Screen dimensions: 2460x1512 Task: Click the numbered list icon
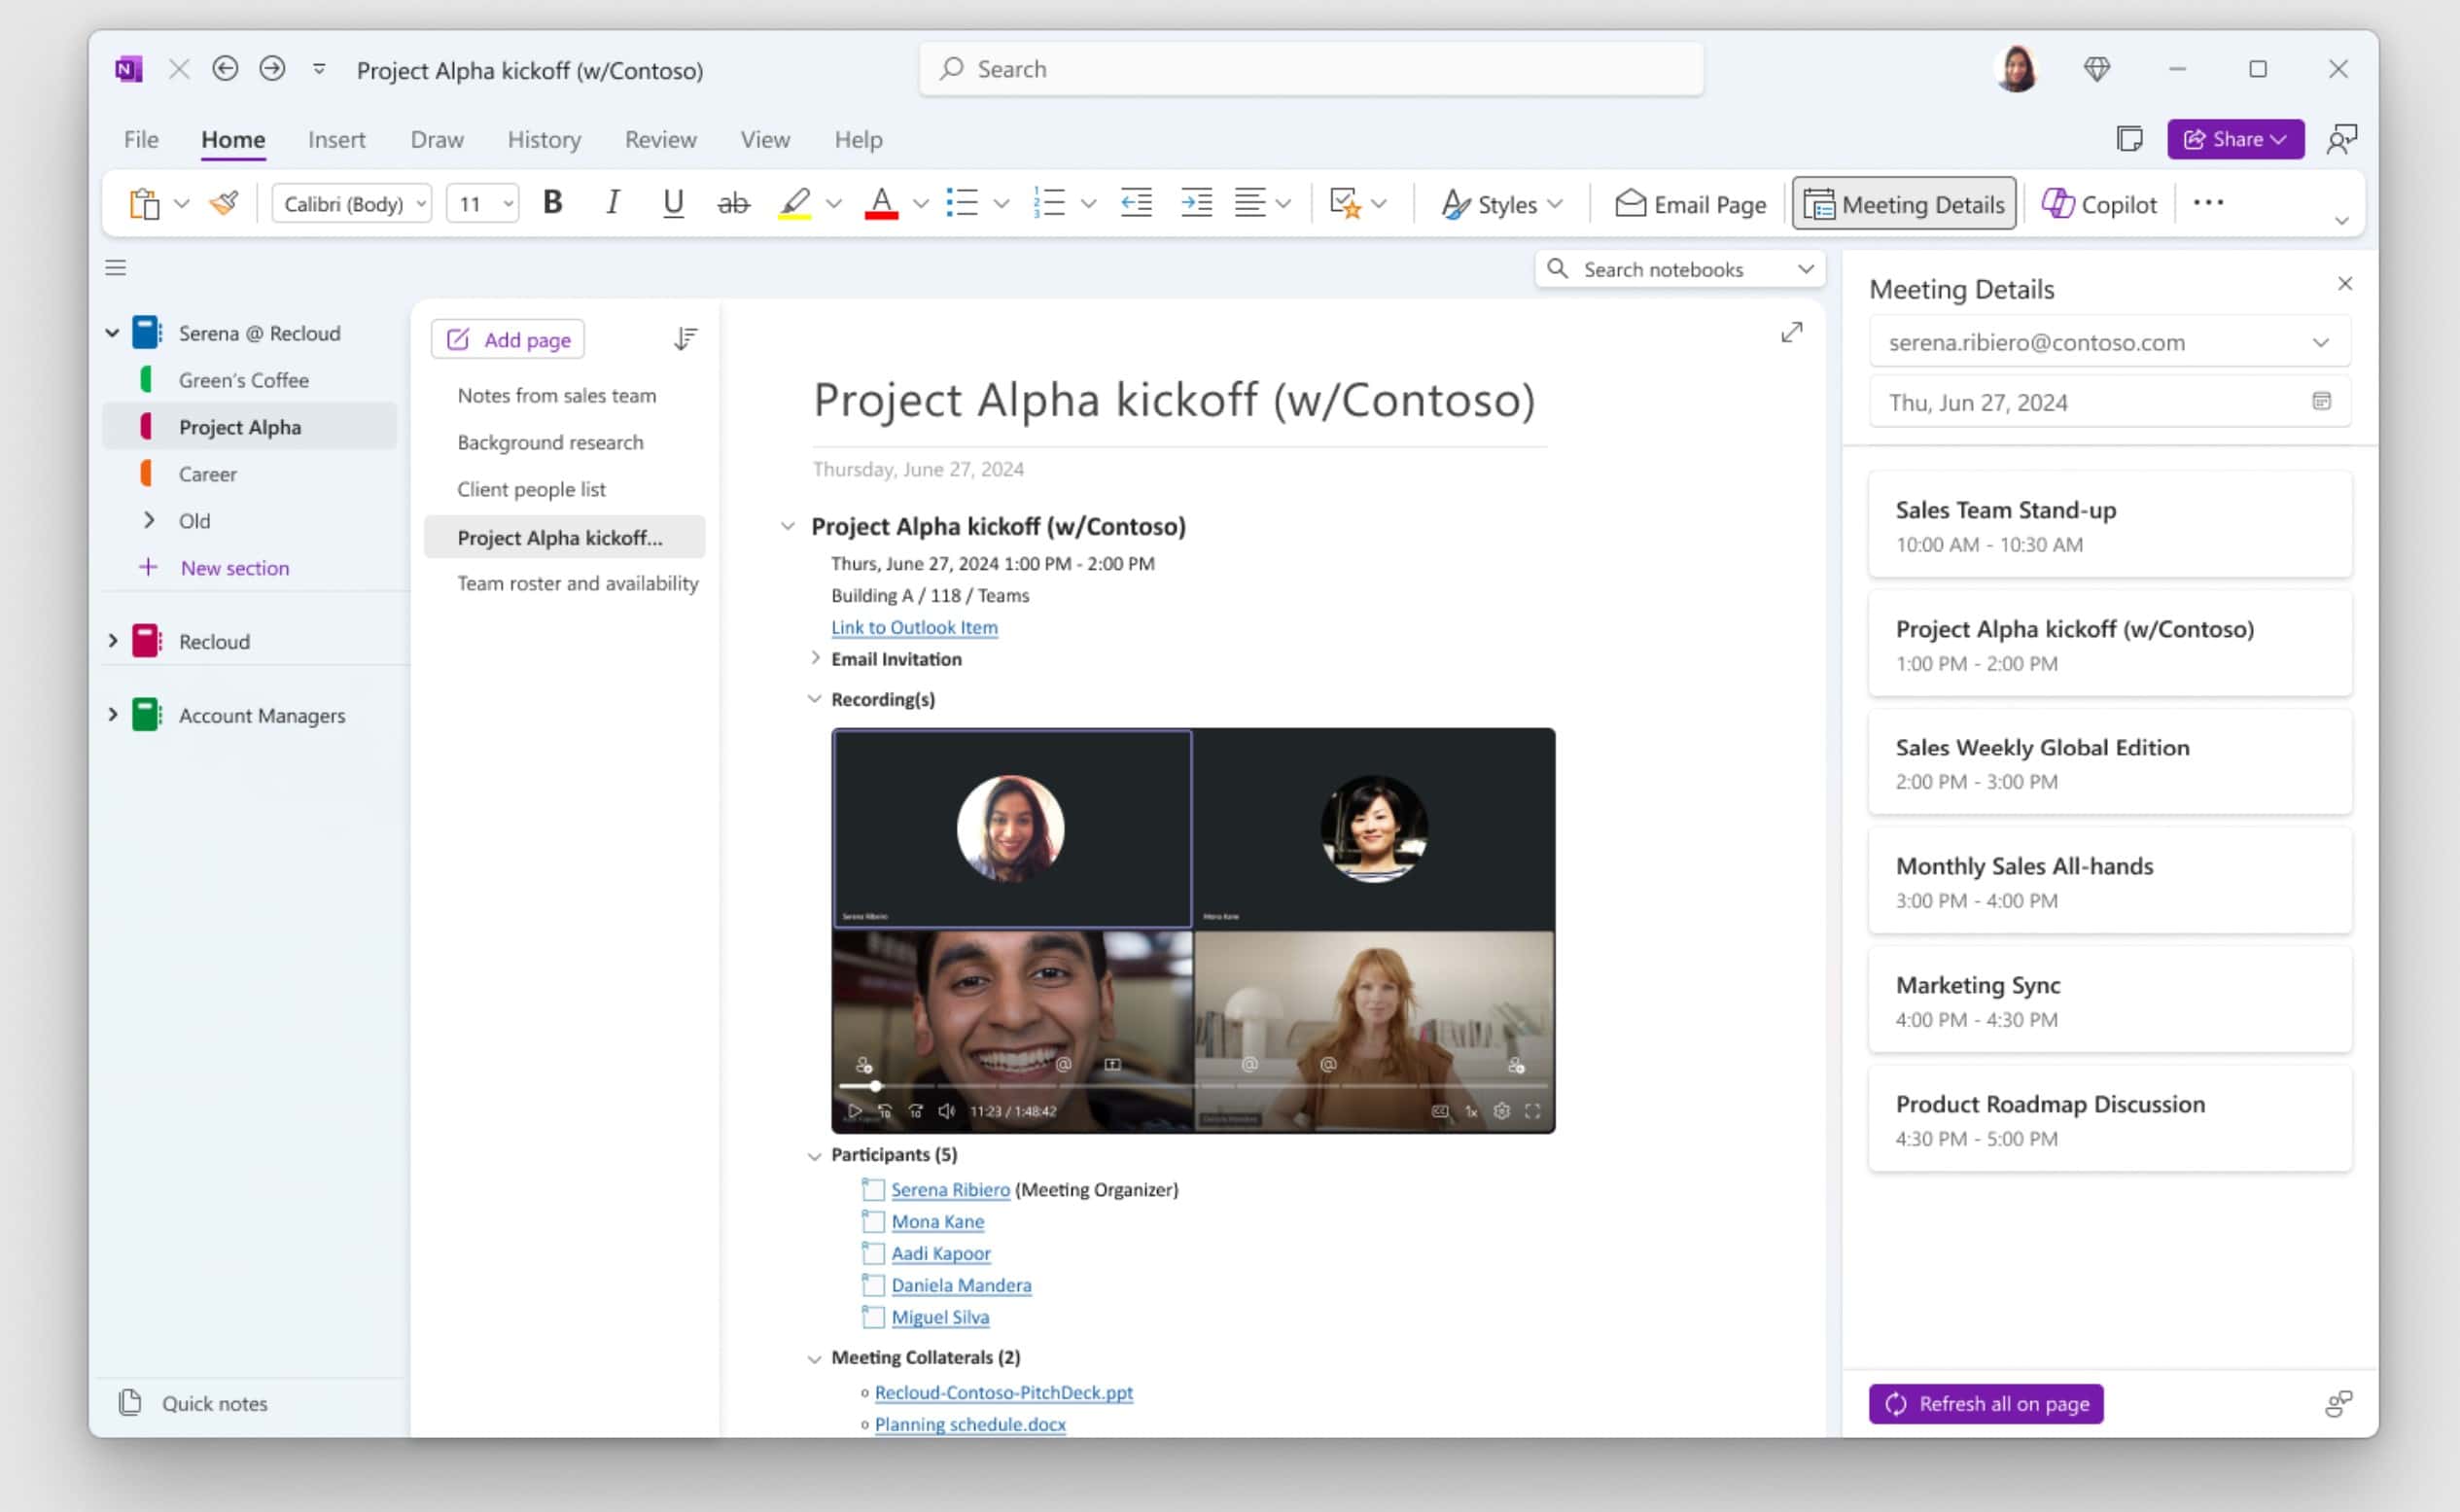pos(1050,203)
